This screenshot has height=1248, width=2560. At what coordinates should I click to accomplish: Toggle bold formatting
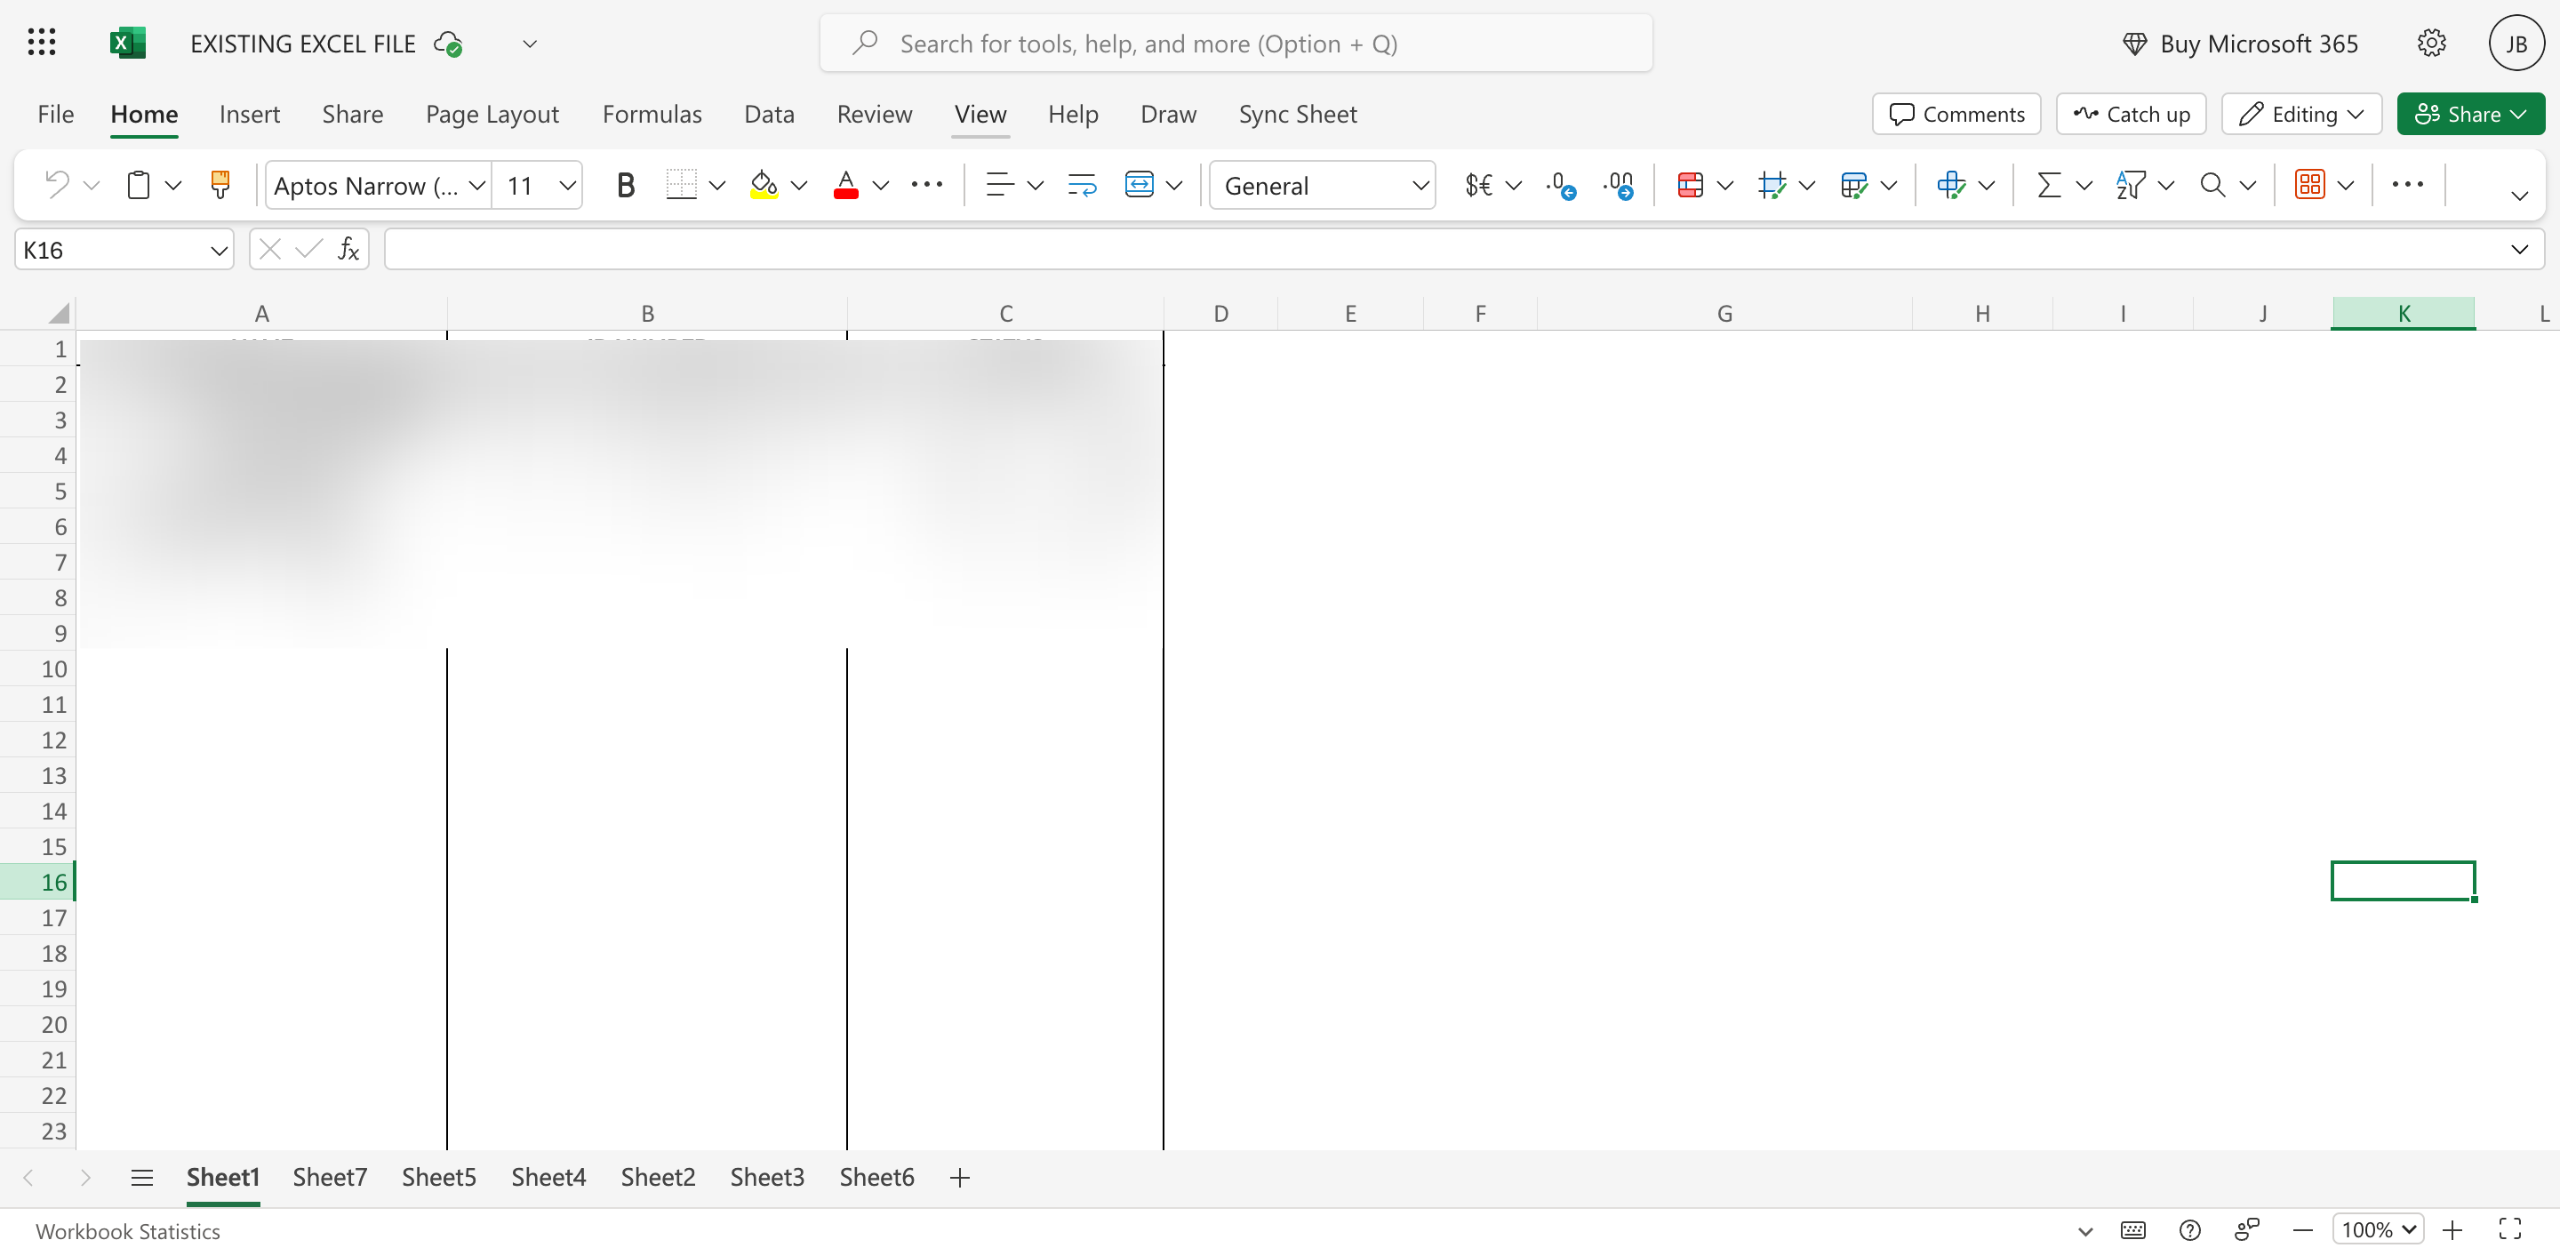pos(625,185)
